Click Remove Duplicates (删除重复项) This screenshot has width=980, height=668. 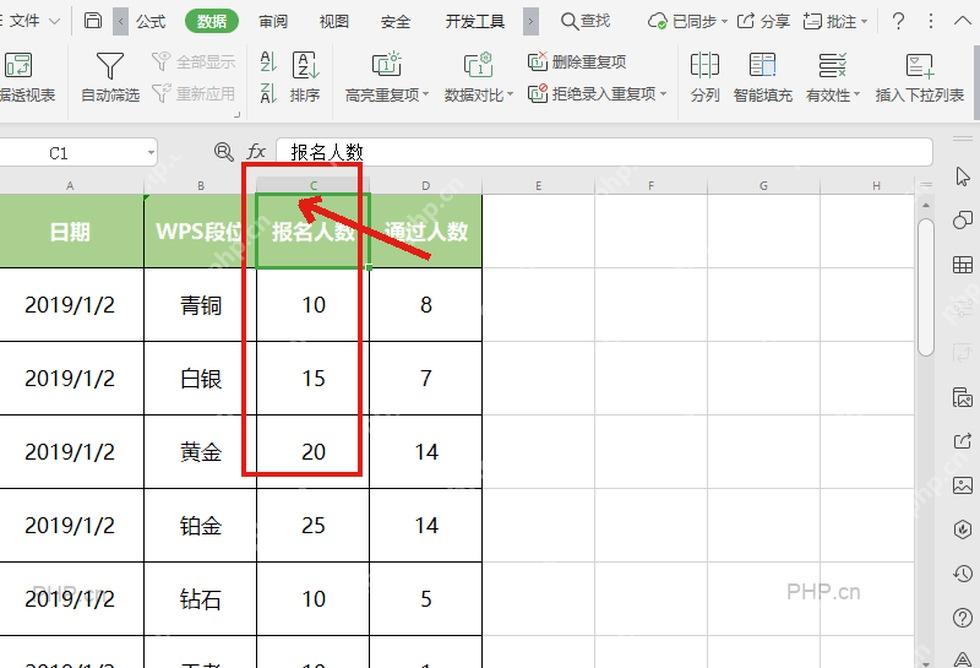tap(577, 62)
